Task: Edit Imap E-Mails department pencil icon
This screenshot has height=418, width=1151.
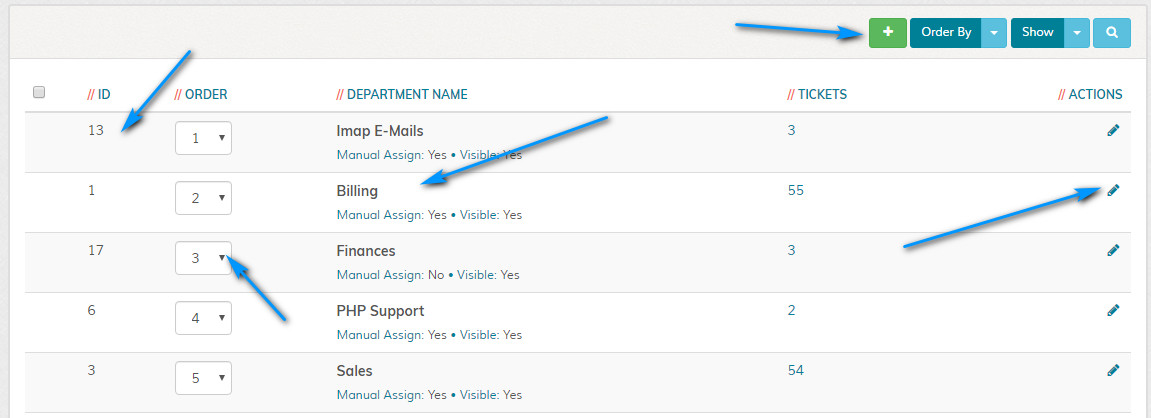Action: point(1113,130)
